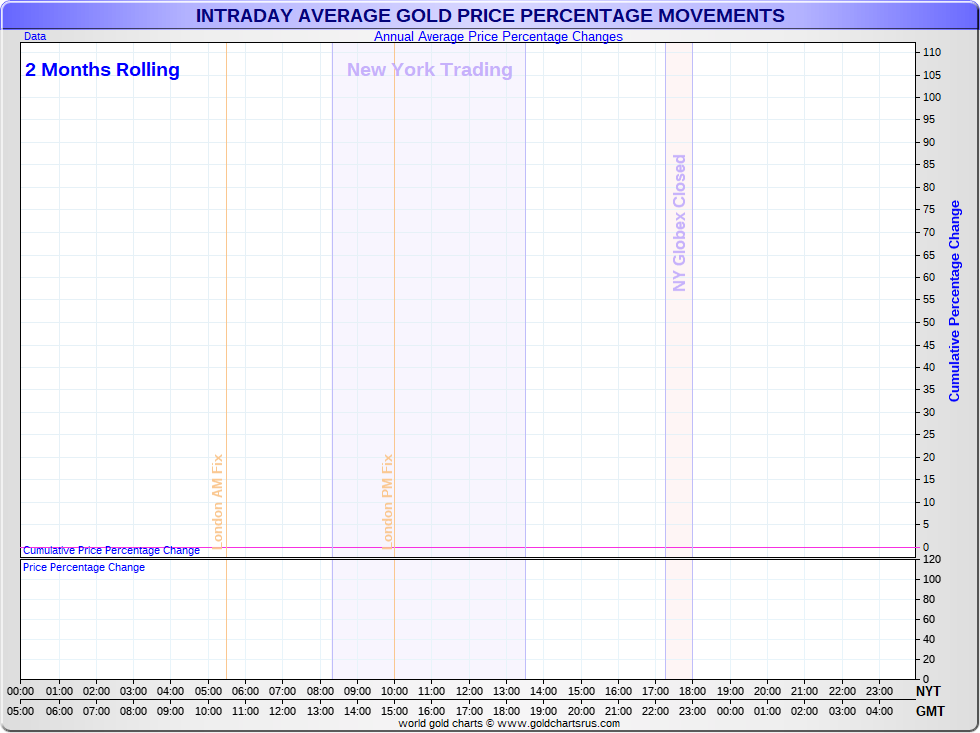The width and height of the screenshot is (980, 733).
Task: Click the '12:00' label in the GMT row
Action: coord(282,711)
